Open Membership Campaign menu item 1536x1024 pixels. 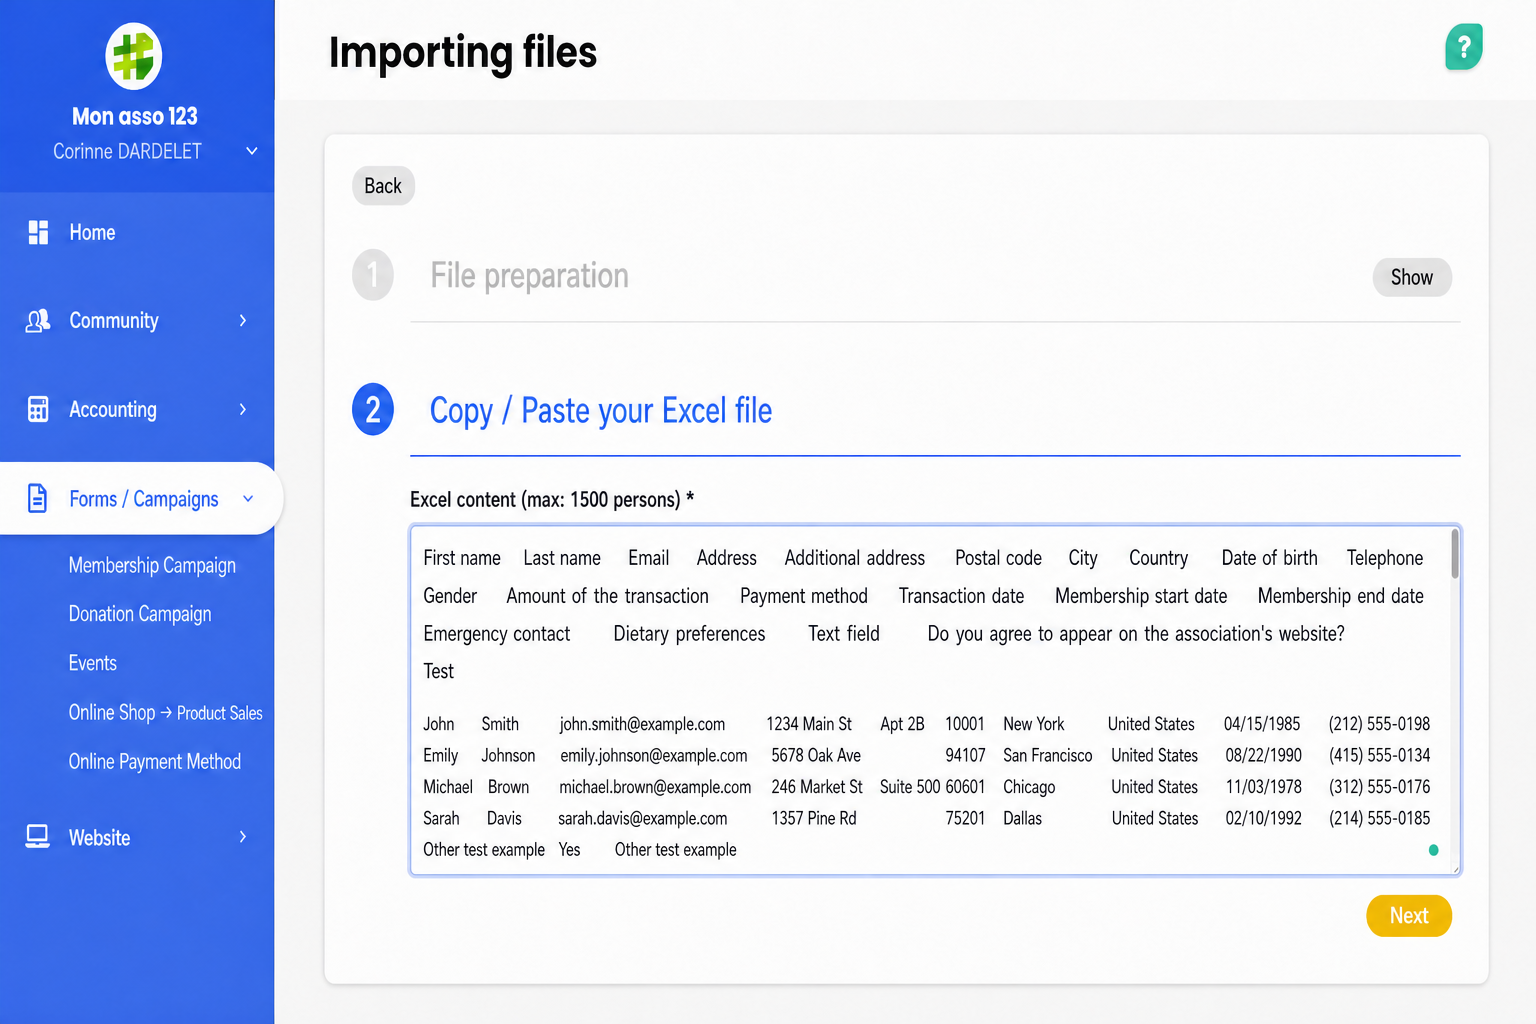point(152,565)
